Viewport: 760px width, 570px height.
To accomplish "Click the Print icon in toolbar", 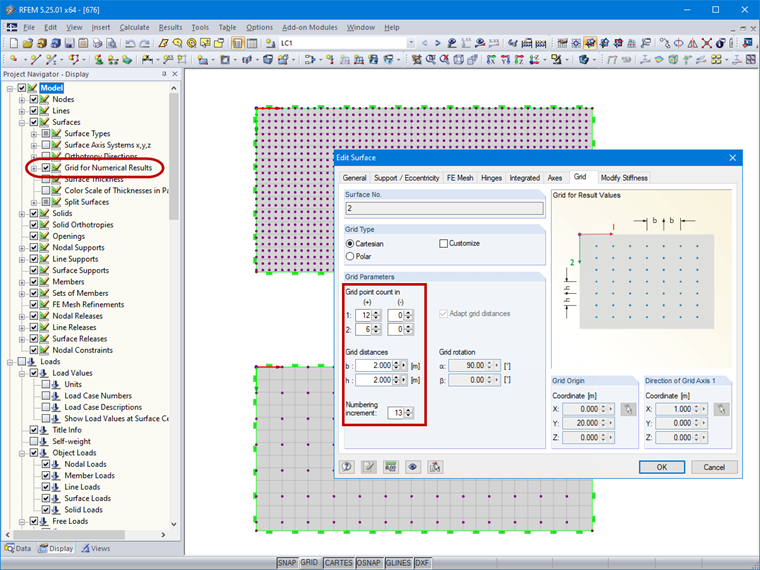I will (x=97, y=43).
